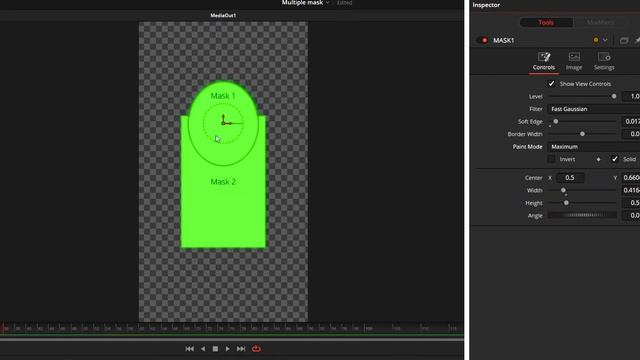Open the color chevron next to MASK1
The width and height of the screenshot is (640, 360).
605,40
